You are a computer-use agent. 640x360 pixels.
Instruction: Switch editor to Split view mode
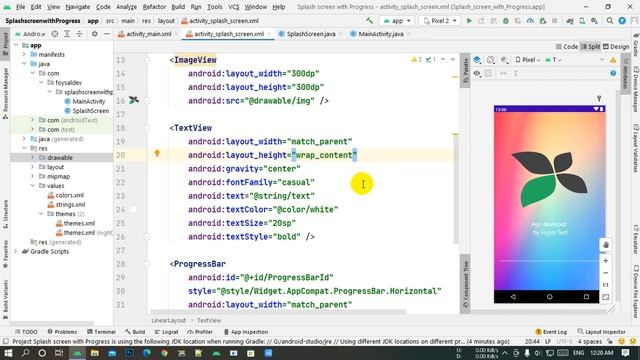590,47
